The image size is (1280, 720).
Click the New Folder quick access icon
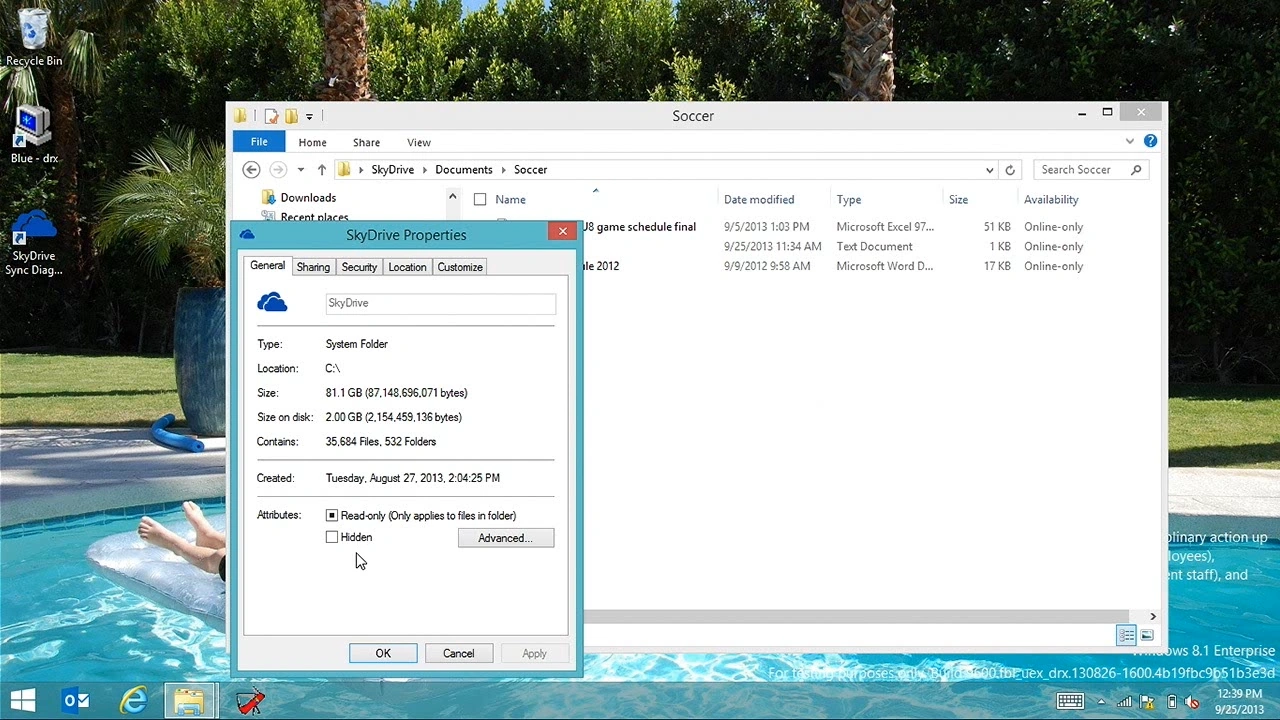(x=291, y=116)
